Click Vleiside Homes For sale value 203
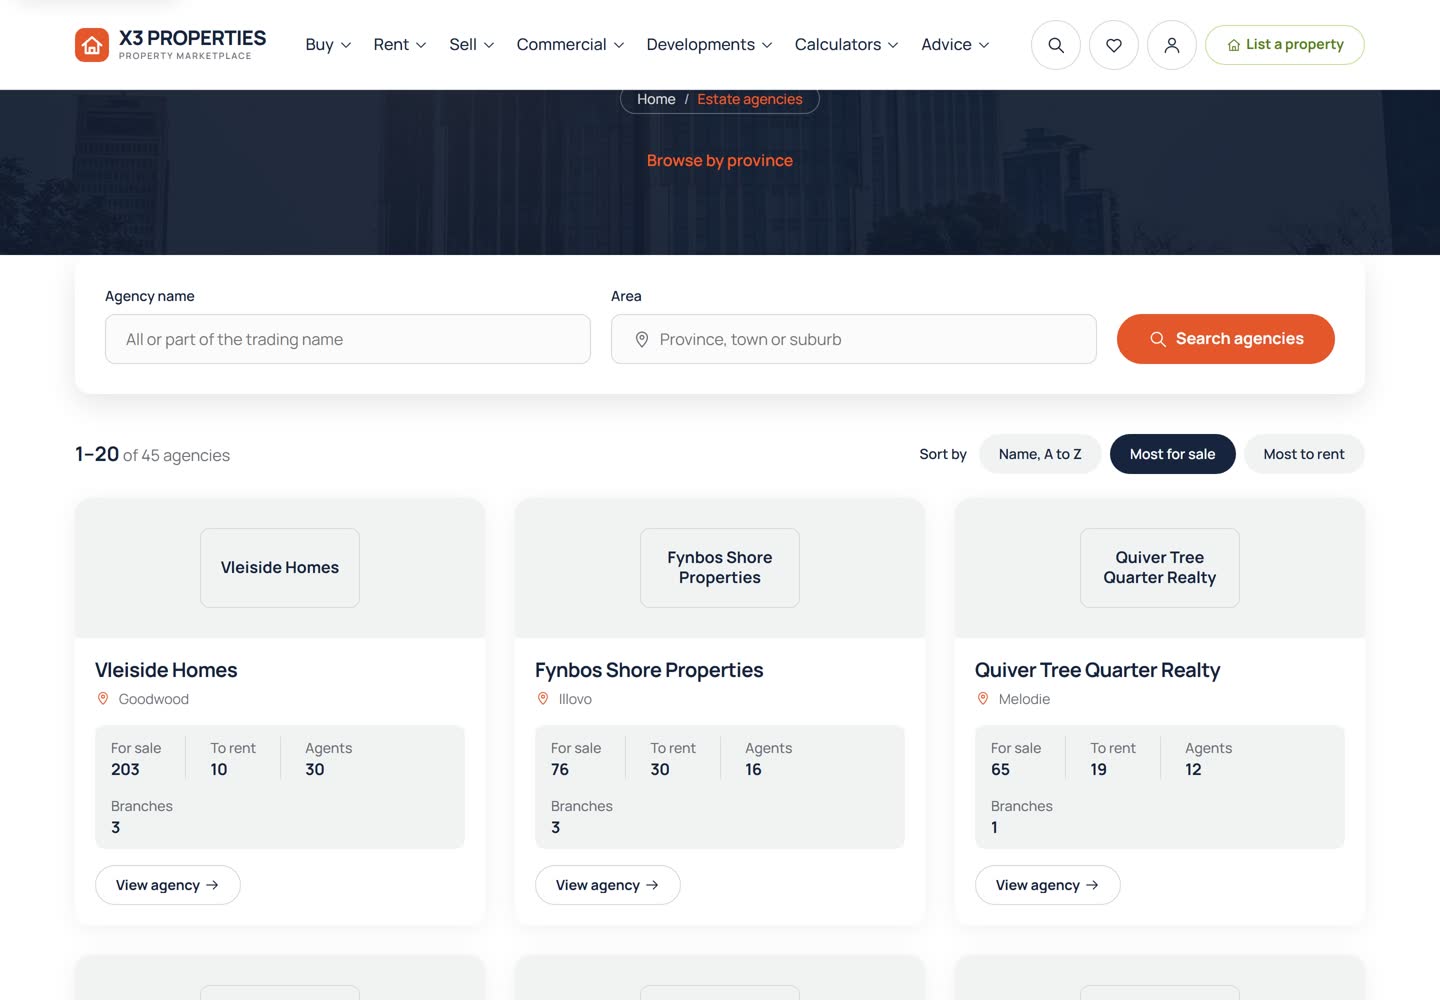 (125, 769)
